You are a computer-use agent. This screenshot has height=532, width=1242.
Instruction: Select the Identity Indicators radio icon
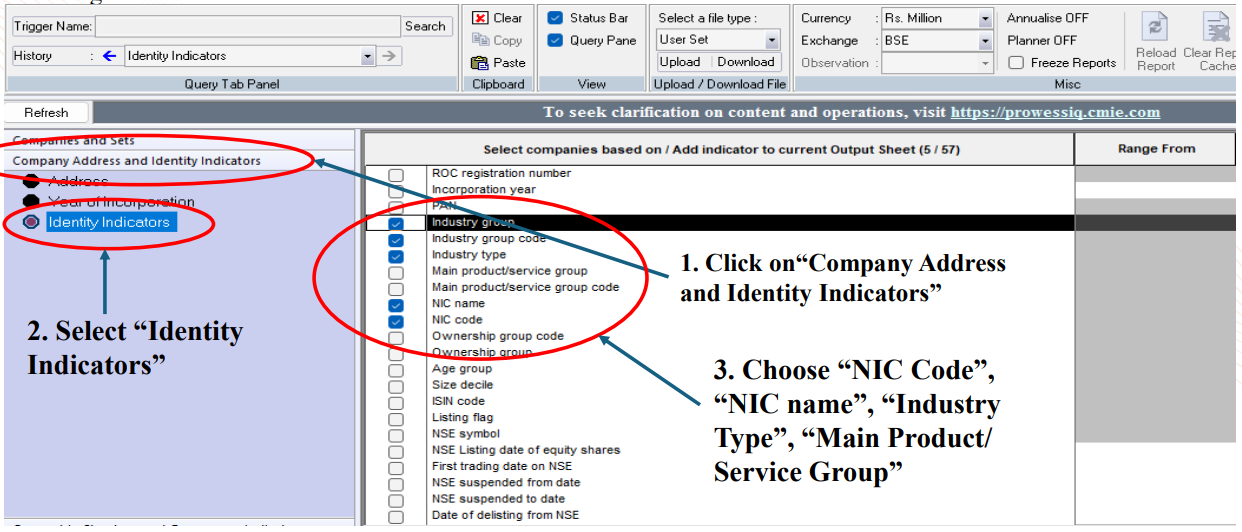click(31, 222)
